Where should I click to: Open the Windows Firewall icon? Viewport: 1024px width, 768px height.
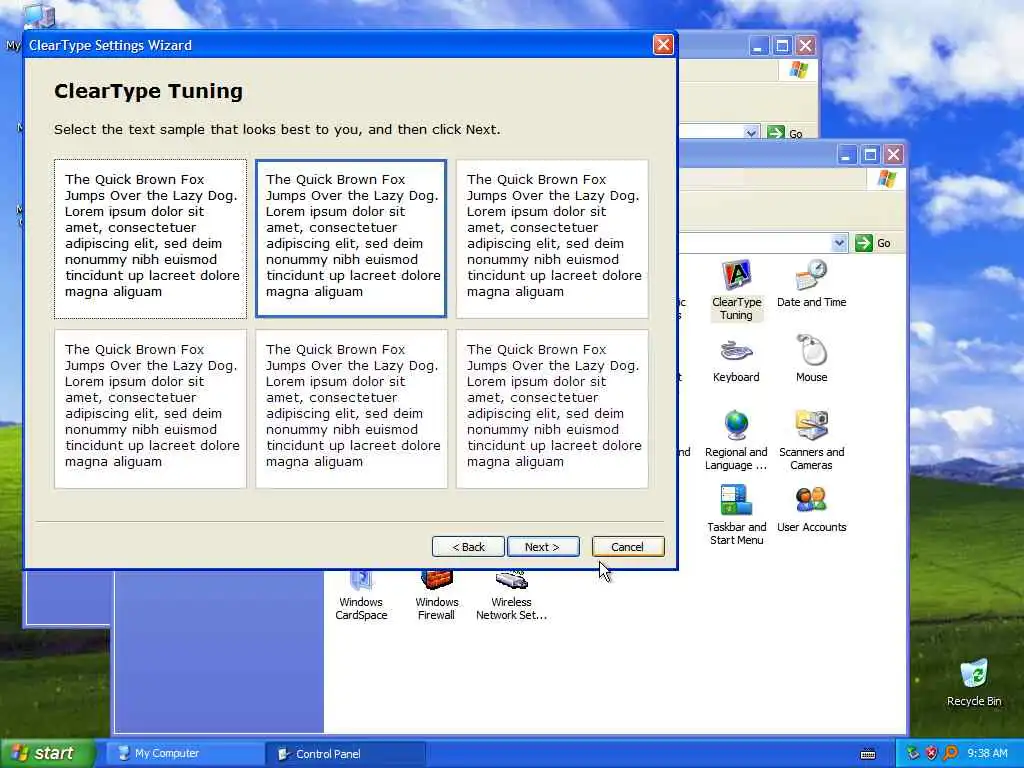pos(436,596)
